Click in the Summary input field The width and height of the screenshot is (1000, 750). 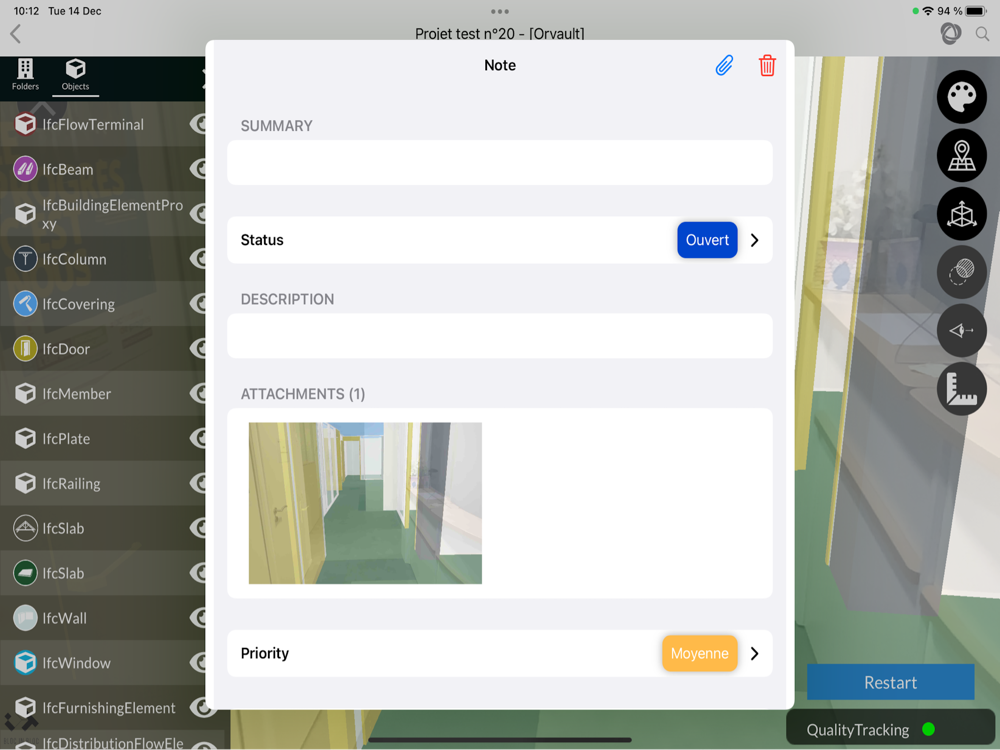pyautogui.click(x=500, y=163)
